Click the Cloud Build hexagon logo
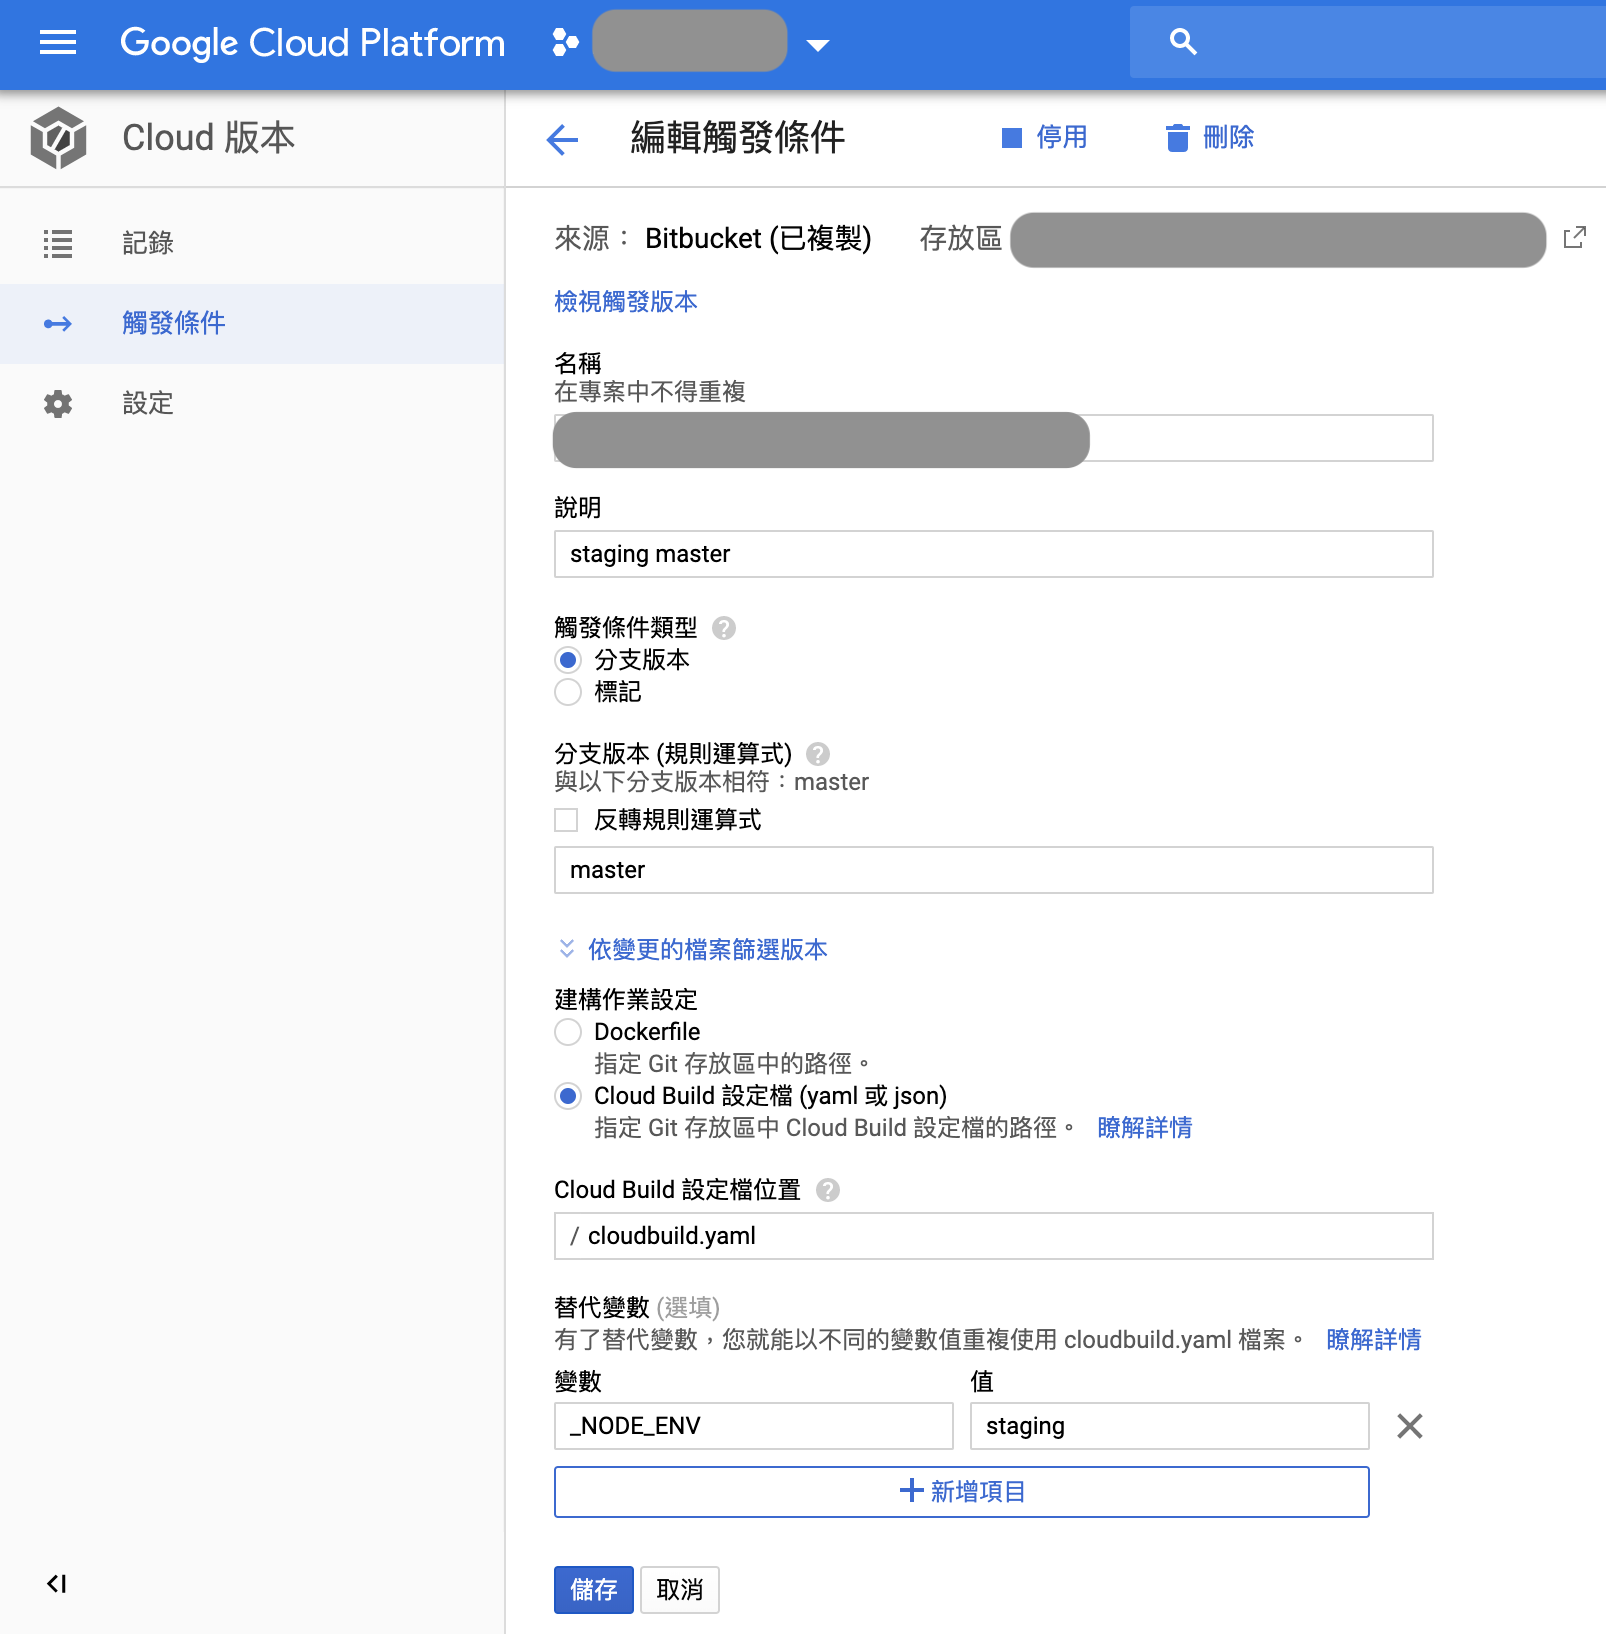Viewport: 1606px width, 1634px height. [58, 138]
